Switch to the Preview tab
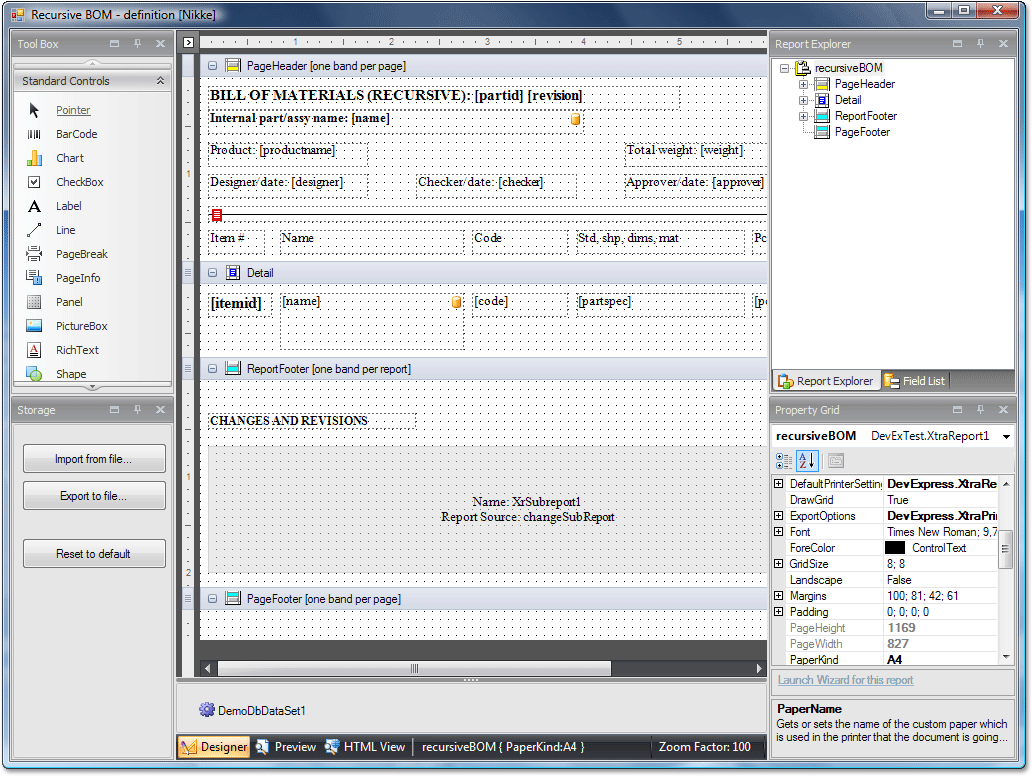Screen dimensions: 1032x776 (x=286, y=746)
